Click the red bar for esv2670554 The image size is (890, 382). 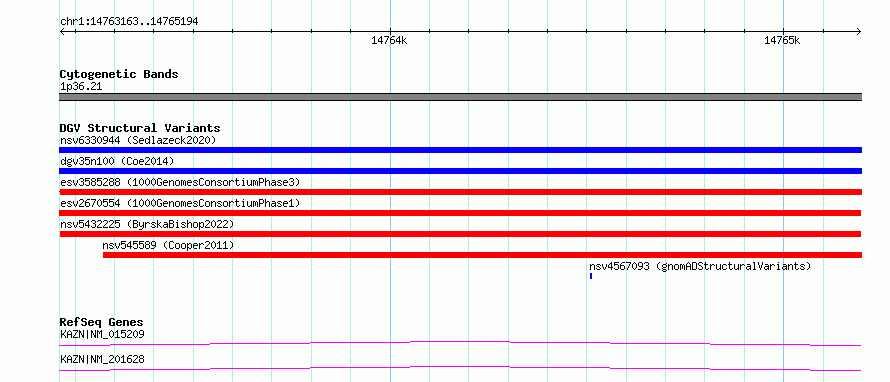pos(460,213)
